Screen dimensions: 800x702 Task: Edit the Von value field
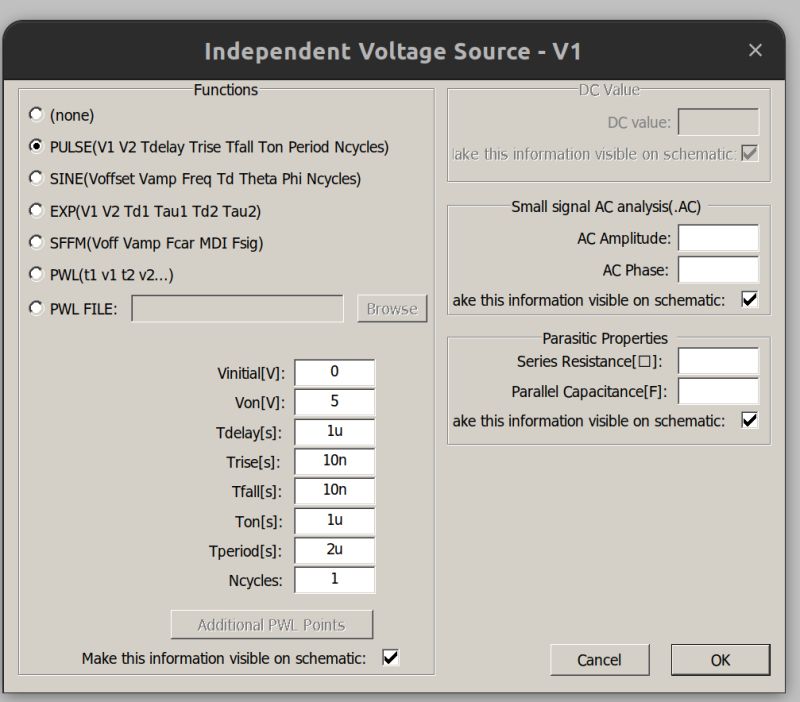pyautogui.click(x=334, y=402)
